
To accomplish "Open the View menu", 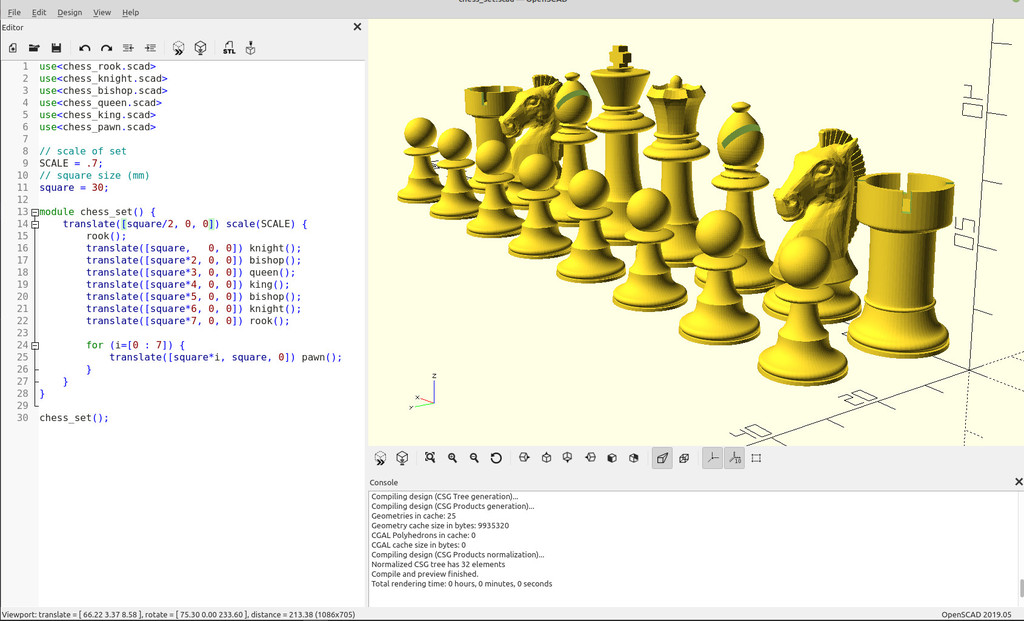I will pyautogui.click(x=102, y=12).
